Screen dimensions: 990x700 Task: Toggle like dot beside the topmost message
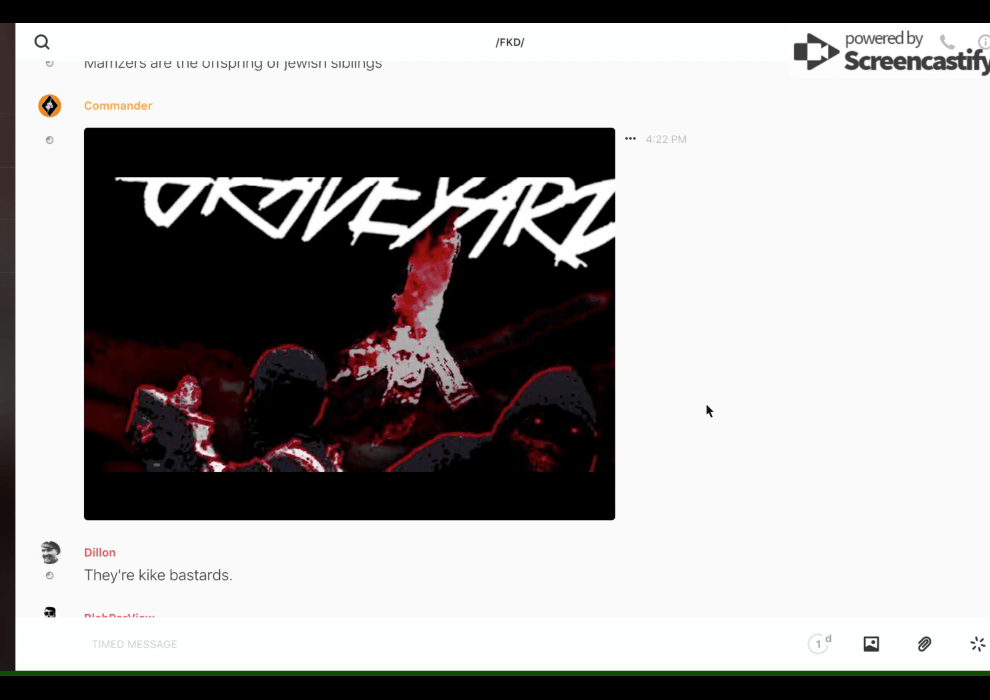point(49,64)
